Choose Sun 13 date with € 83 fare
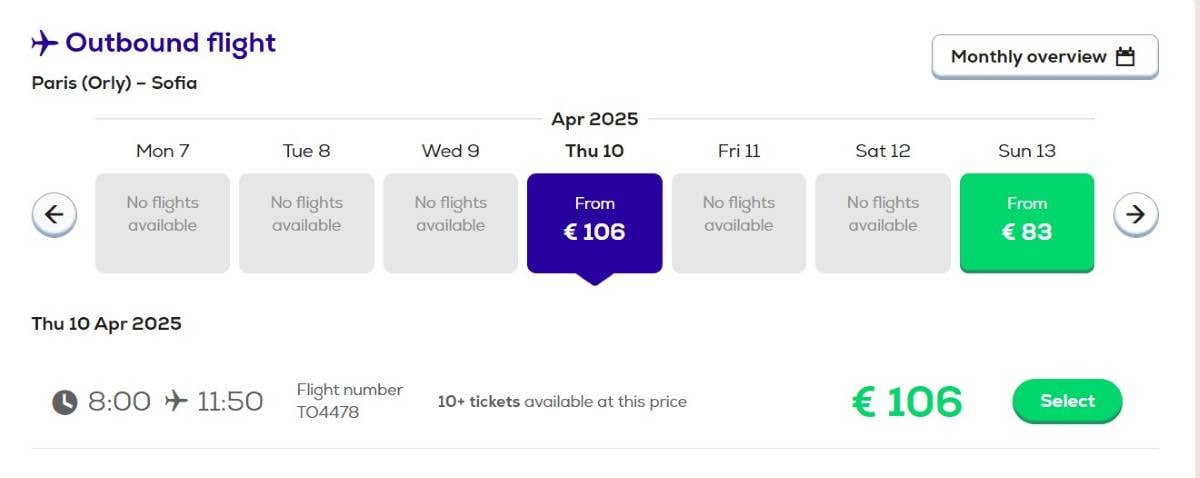This screenshot has width=1200, height=478. pyautogui.click(x=1027, y=223)
